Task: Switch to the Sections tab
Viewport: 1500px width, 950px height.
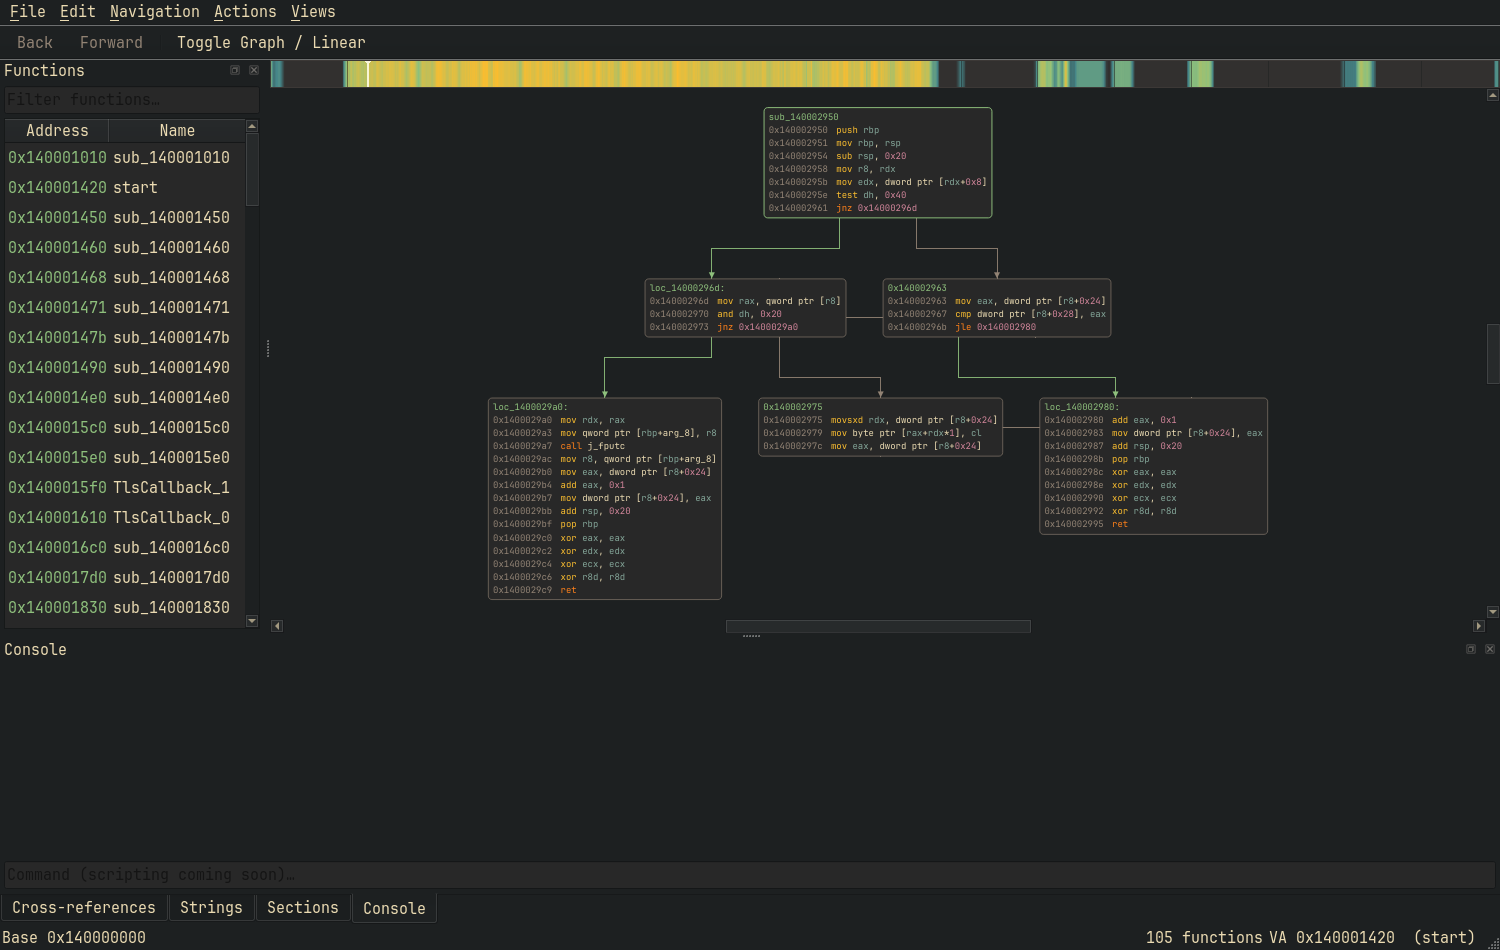Action: coord(303,908)
